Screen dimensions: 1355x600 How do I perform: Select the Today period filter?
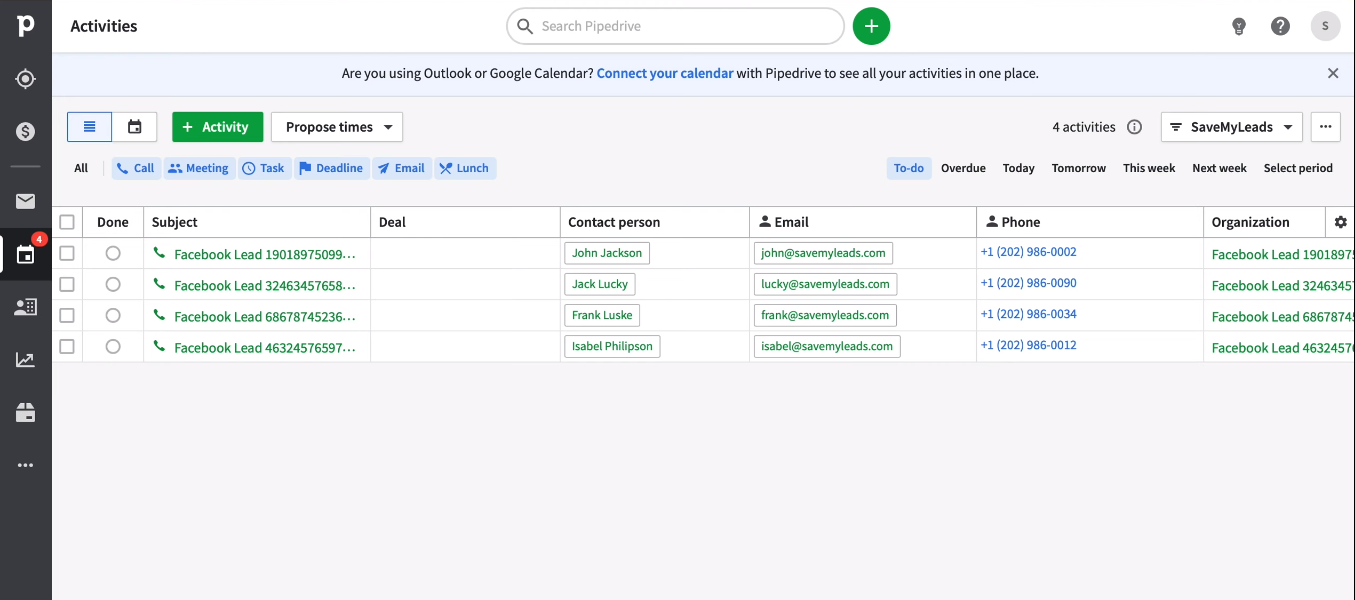1019,168
